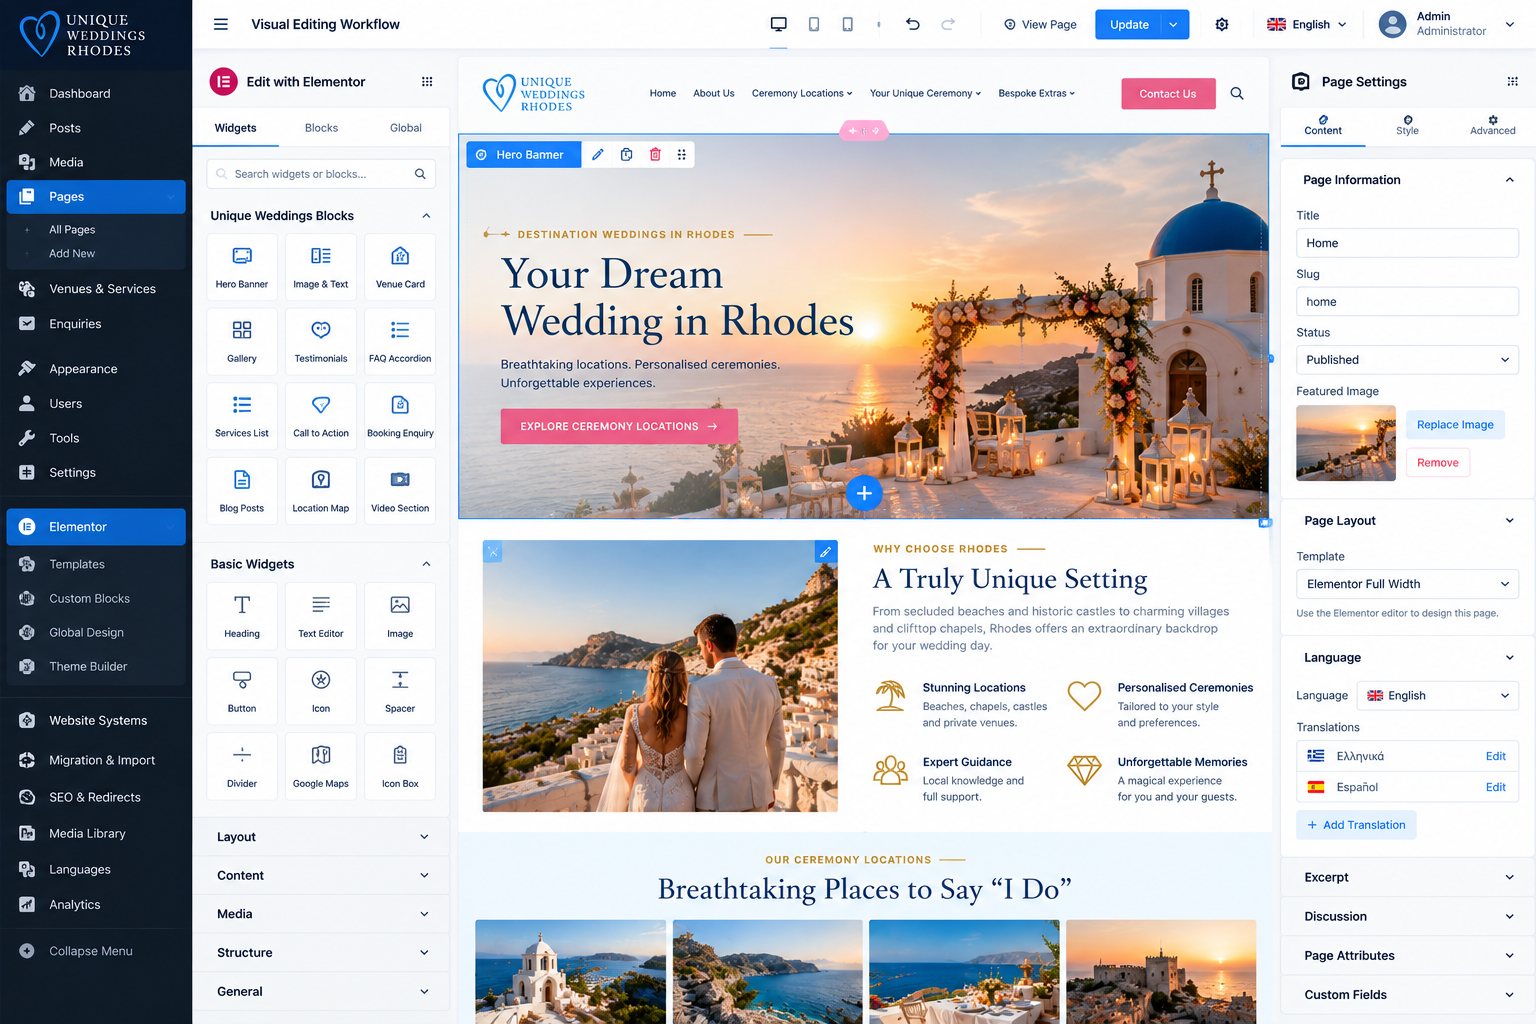The width and height of the screenshot is (1536, 1024).
Task: Open the page Language dropdown
Action: [1438, 696]
